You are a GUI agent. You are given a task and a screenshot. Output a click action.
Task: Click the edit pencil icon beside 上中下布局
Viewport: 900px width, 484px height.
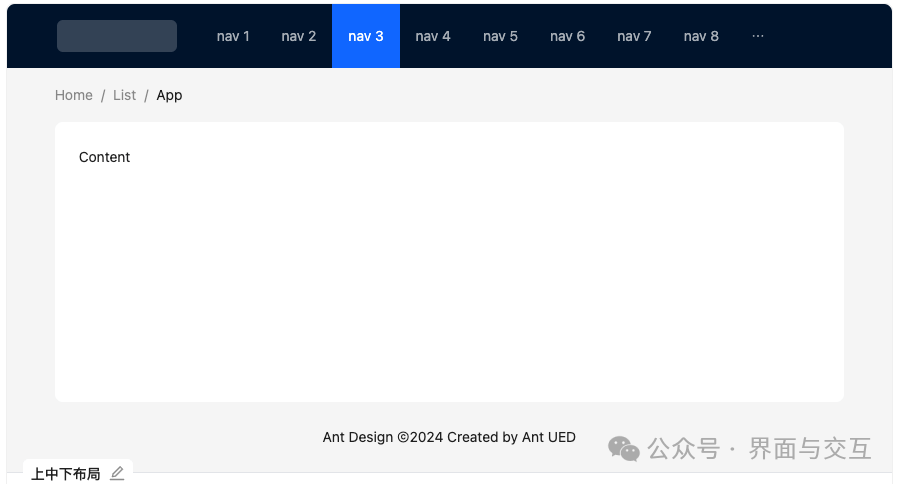[x=117, y=474]
